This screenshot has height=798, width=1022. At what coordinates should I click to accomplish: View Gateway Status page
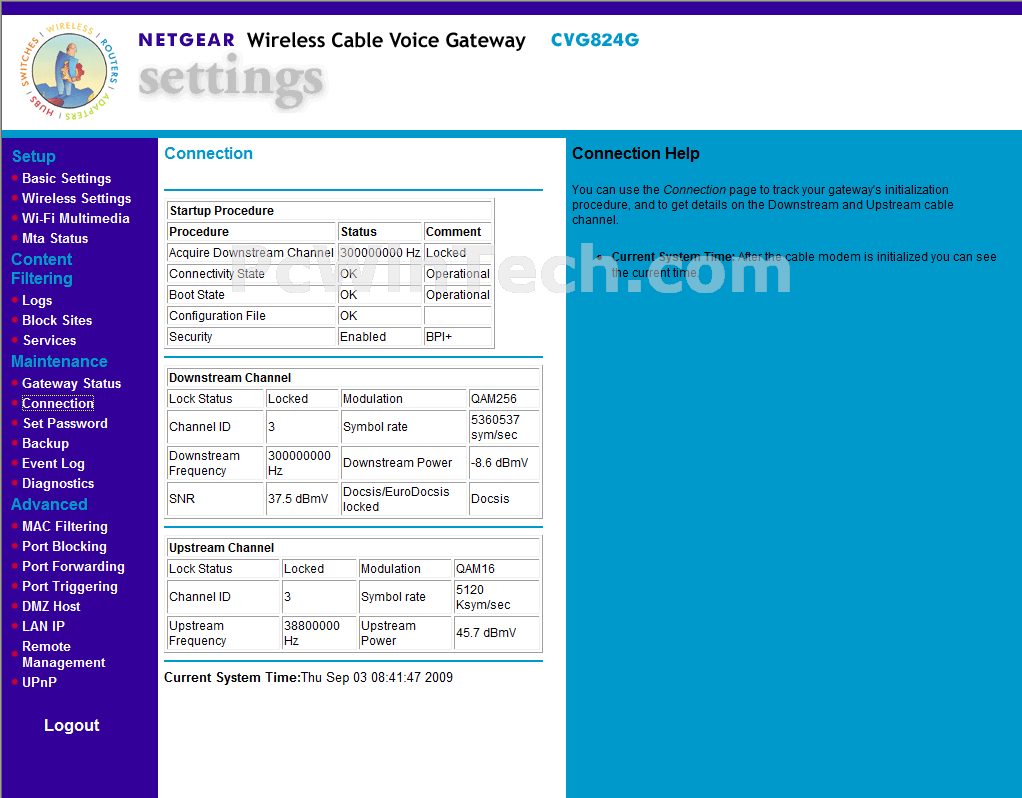coord(72,383)
